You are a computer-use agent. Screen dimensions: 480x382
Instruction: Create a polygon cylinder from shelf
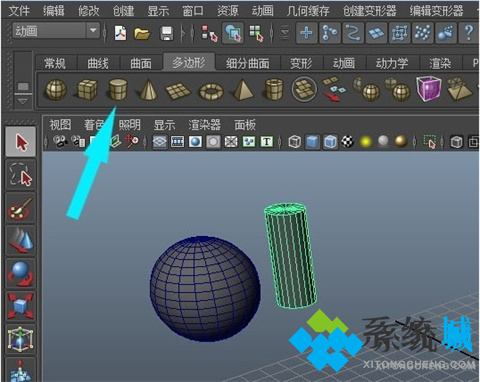pyautogui.click(x=118, y=89)
